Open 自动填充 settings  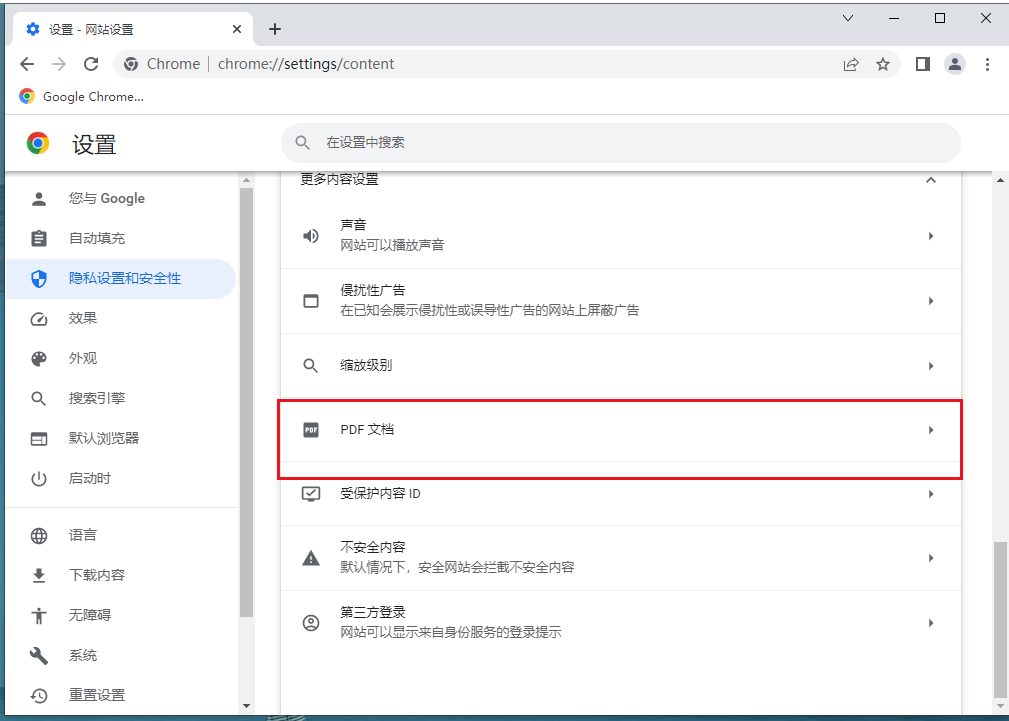click(x=121, y=238)
